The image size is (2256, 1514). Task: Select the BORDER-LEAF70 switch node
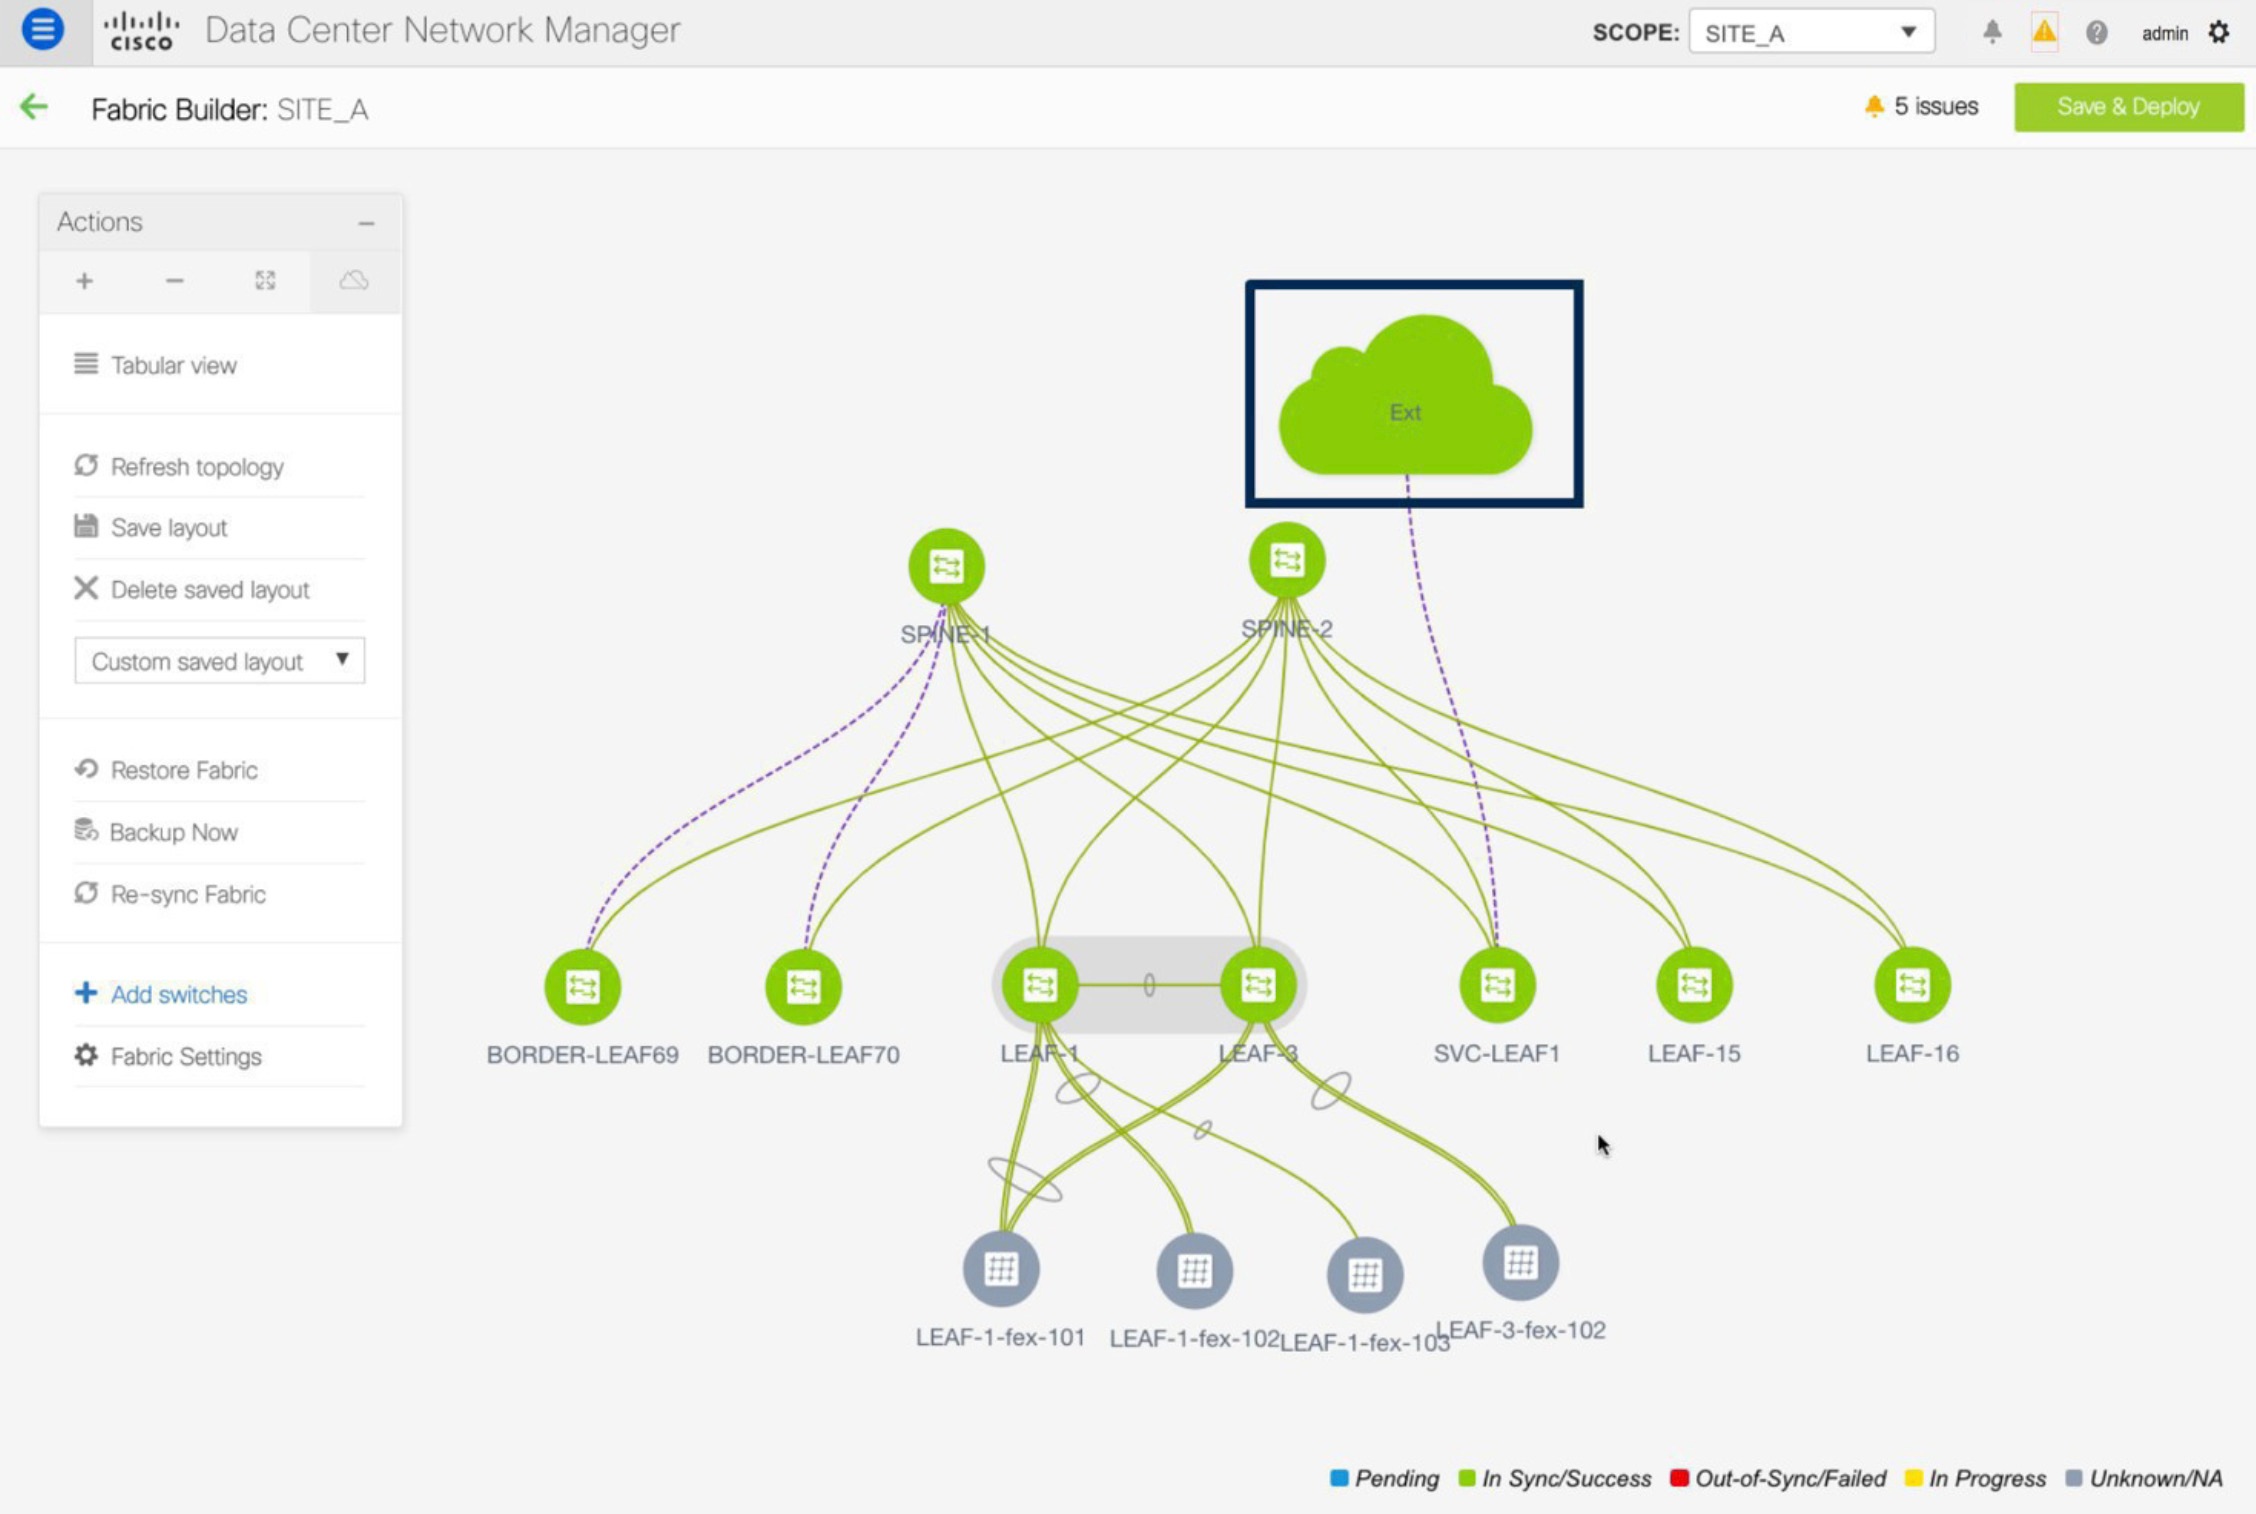click(803, 987)
